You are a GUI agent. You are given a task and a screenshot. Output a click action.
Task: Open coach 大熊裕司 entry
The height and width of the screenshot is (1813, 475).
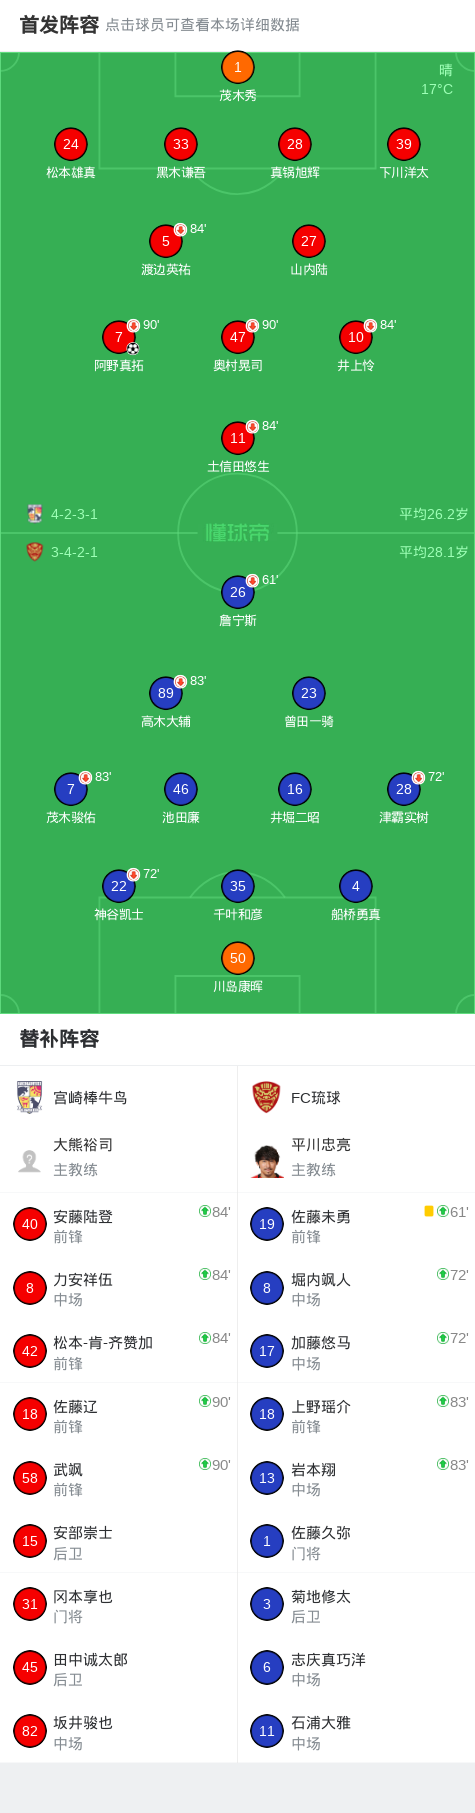tap(118, 1157)
